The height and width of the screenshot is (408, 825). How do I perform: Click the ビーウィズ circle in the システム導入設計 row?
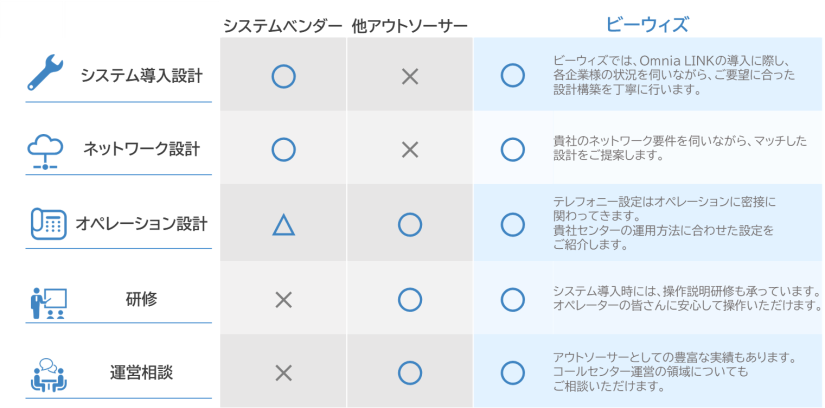coord(512,76)
